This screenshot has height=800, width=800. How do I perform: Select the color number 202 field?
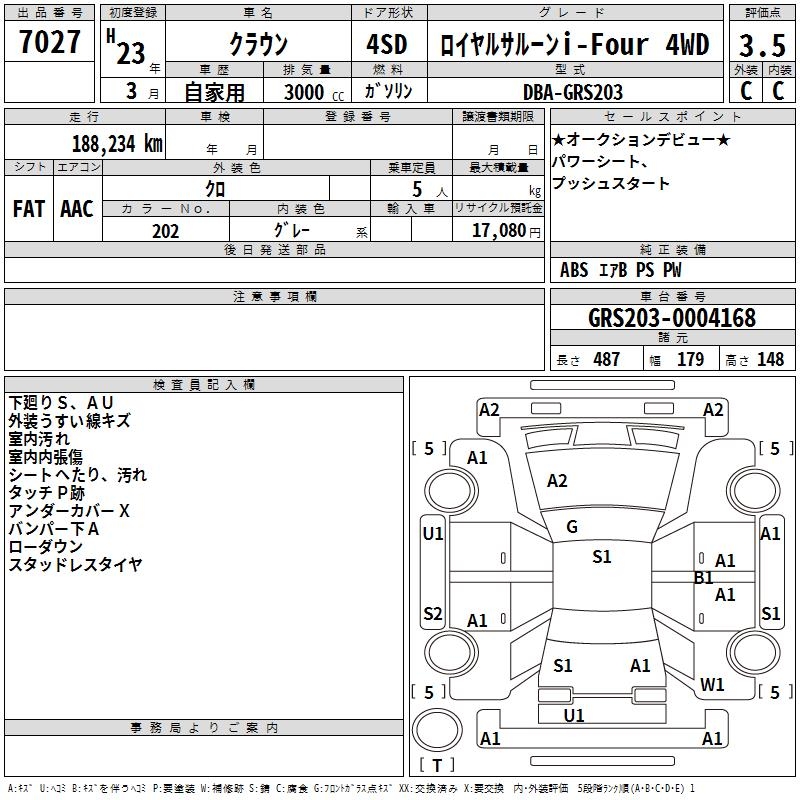(165, 231)
